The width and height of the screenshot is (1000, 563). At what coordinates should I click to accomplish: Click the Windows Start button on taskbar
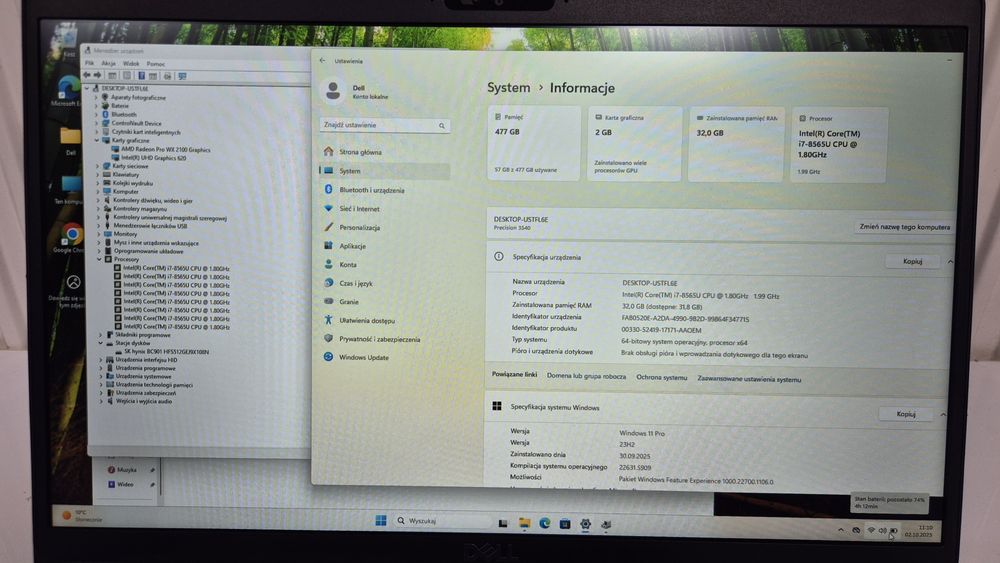(x=381, y=520)
